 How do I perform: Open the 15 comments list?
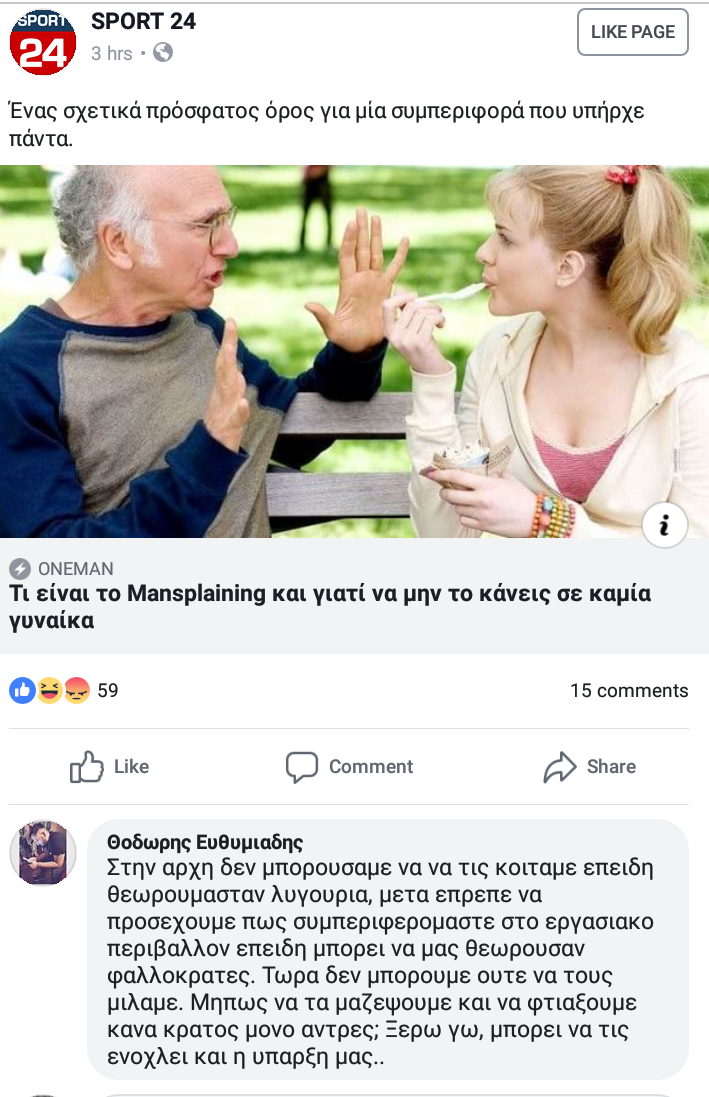tap(629, 691)
